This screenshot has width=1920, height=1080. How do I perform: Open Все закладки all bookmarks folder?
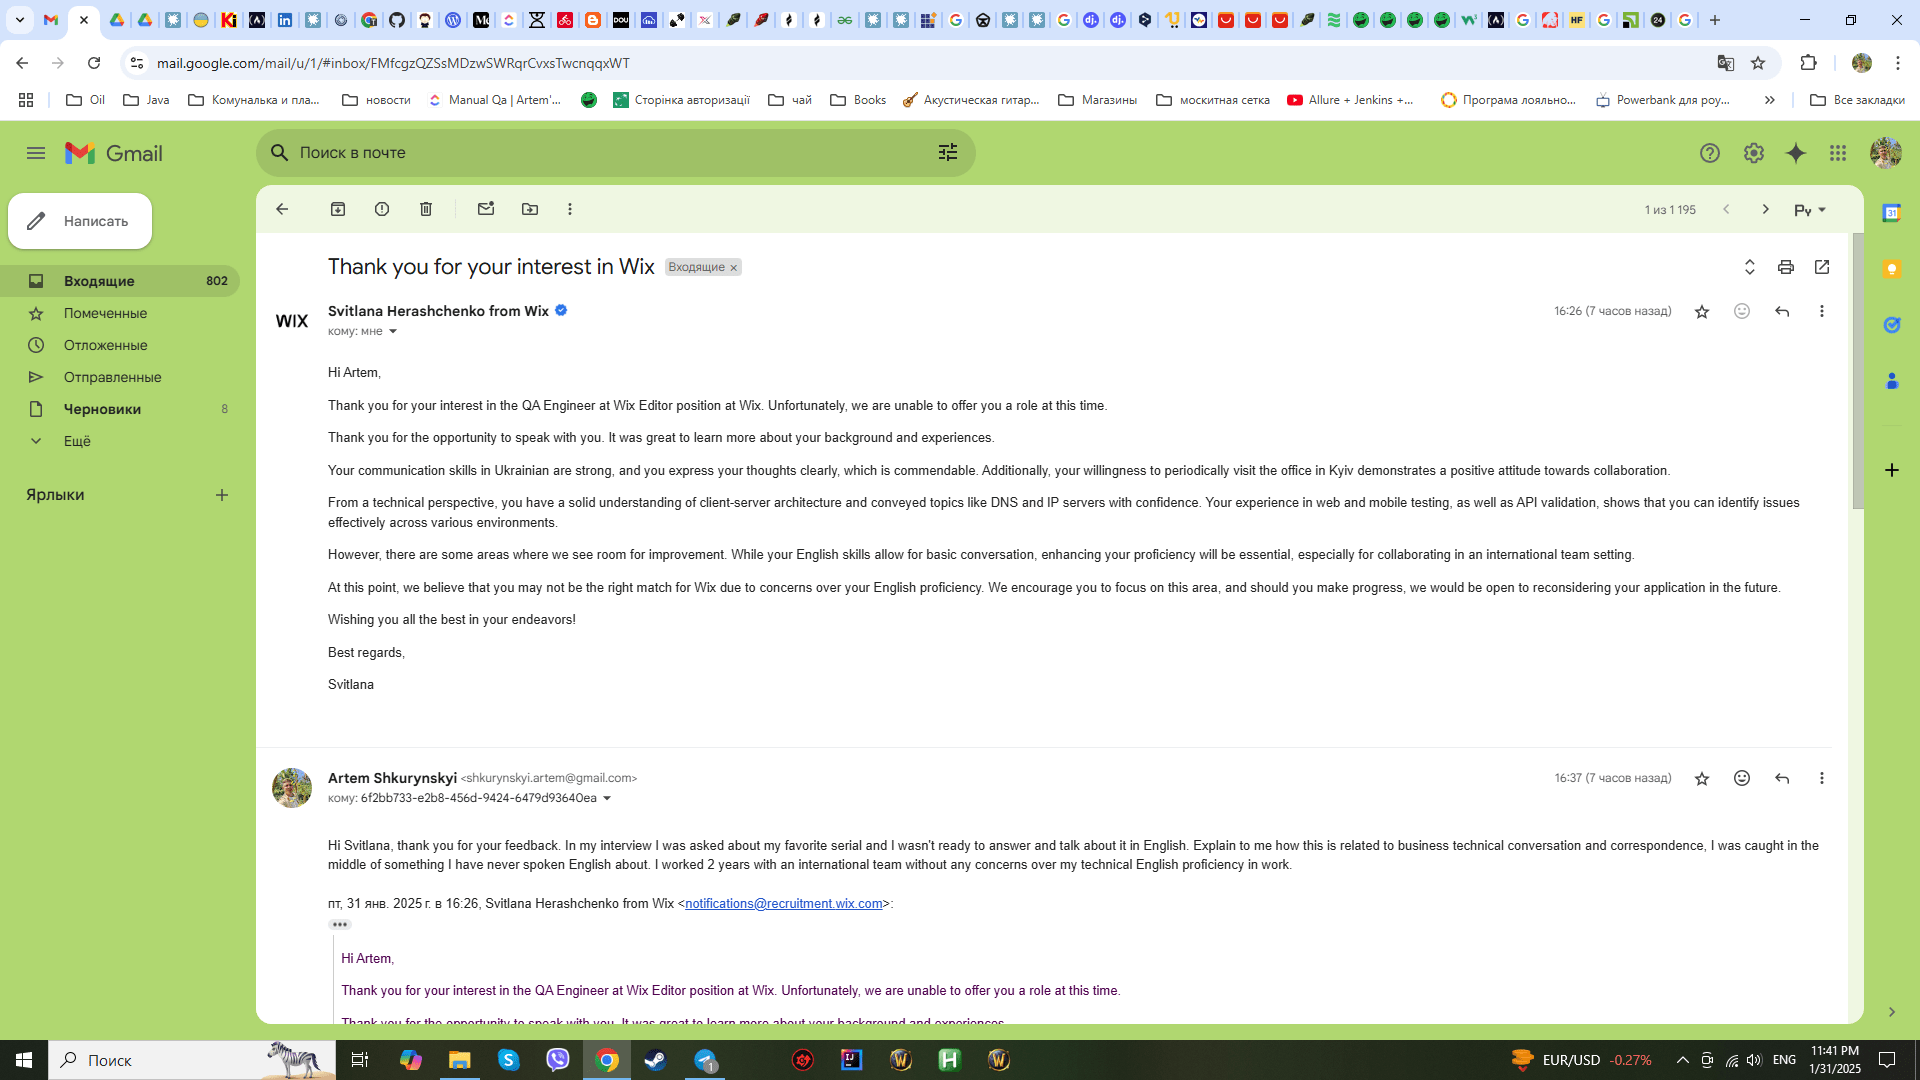coord(1857,100)
